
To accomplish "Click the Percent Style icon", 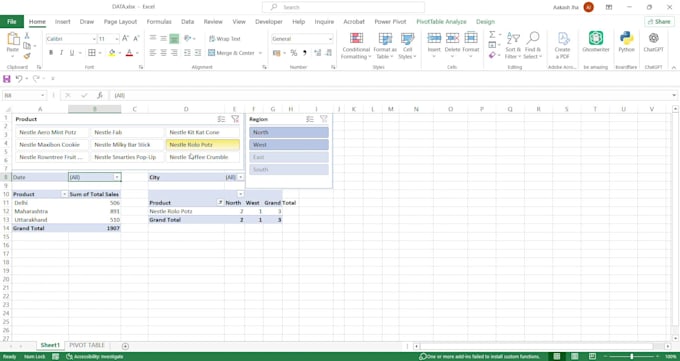I will click(x=294, y=53).
